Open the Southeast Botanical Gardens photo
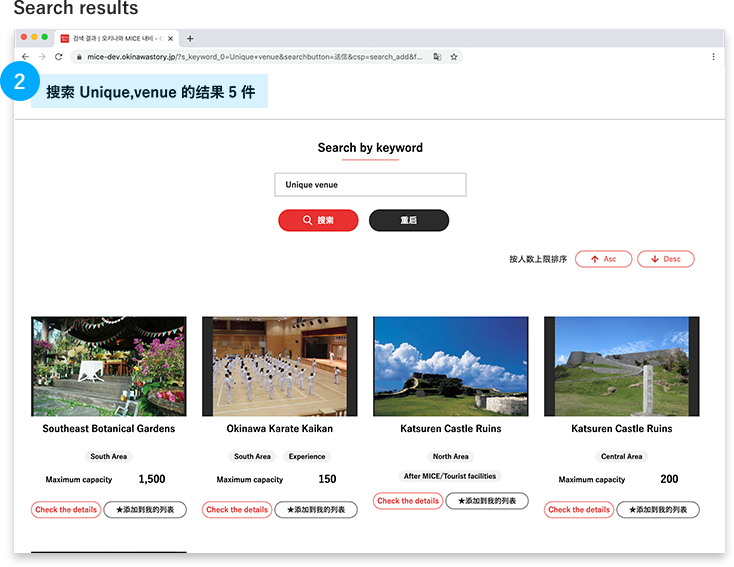 tap(109, 366)
